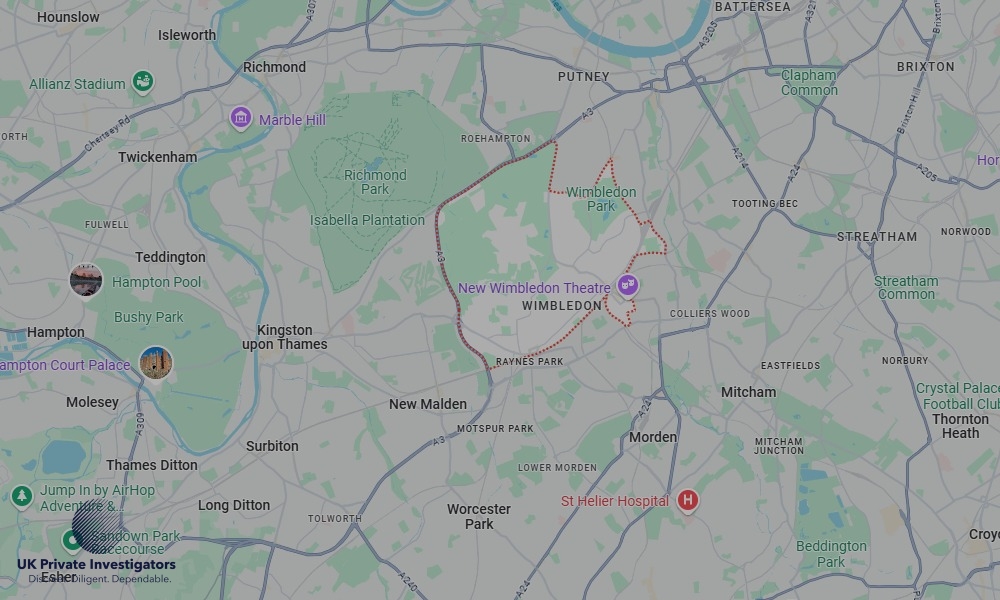Open the New Wimbledon Theatre purple pin

pos(628,285)
